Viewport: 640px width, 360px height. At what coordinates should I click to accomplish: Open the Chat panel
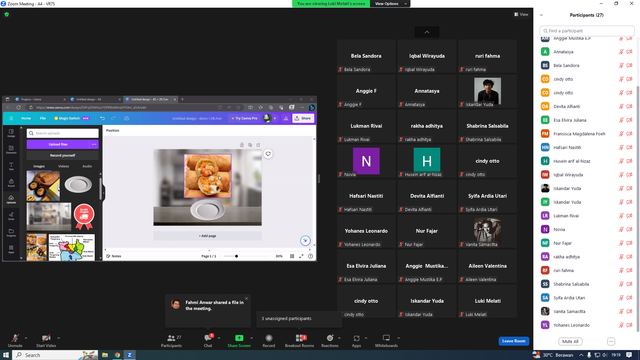tap(208, 340)
